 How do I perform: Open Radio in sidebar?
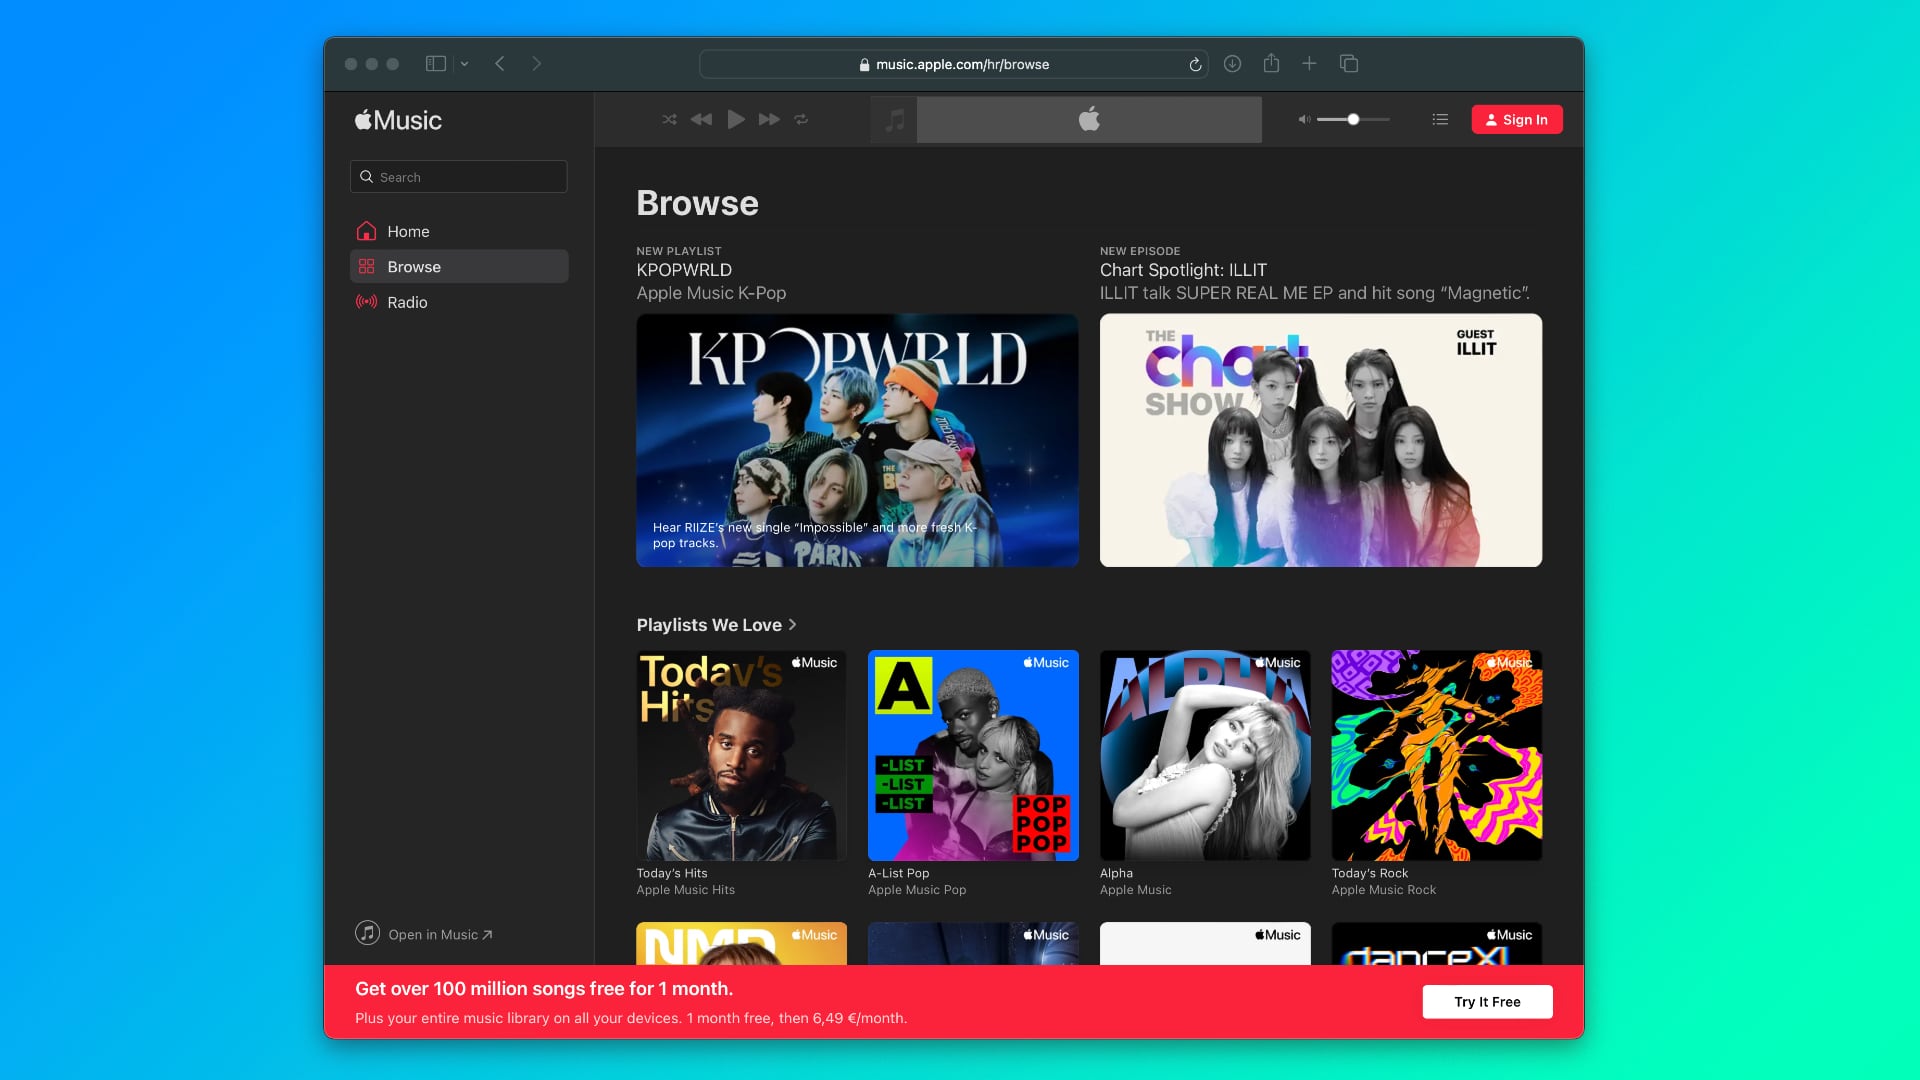[459, 302]
